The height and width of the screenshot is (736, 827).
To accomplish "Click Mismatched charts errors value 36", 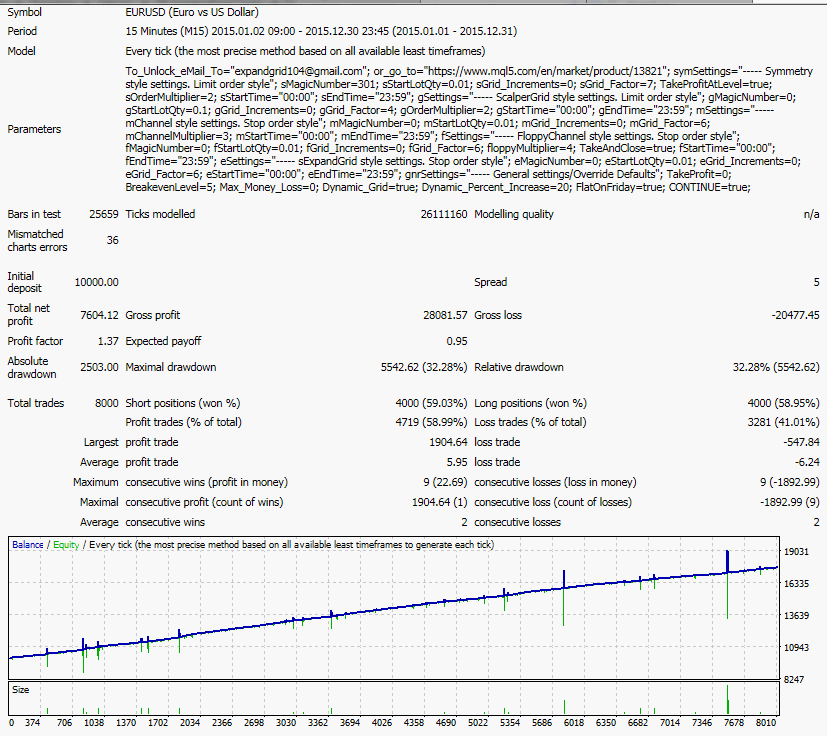I will coord(112,240).
